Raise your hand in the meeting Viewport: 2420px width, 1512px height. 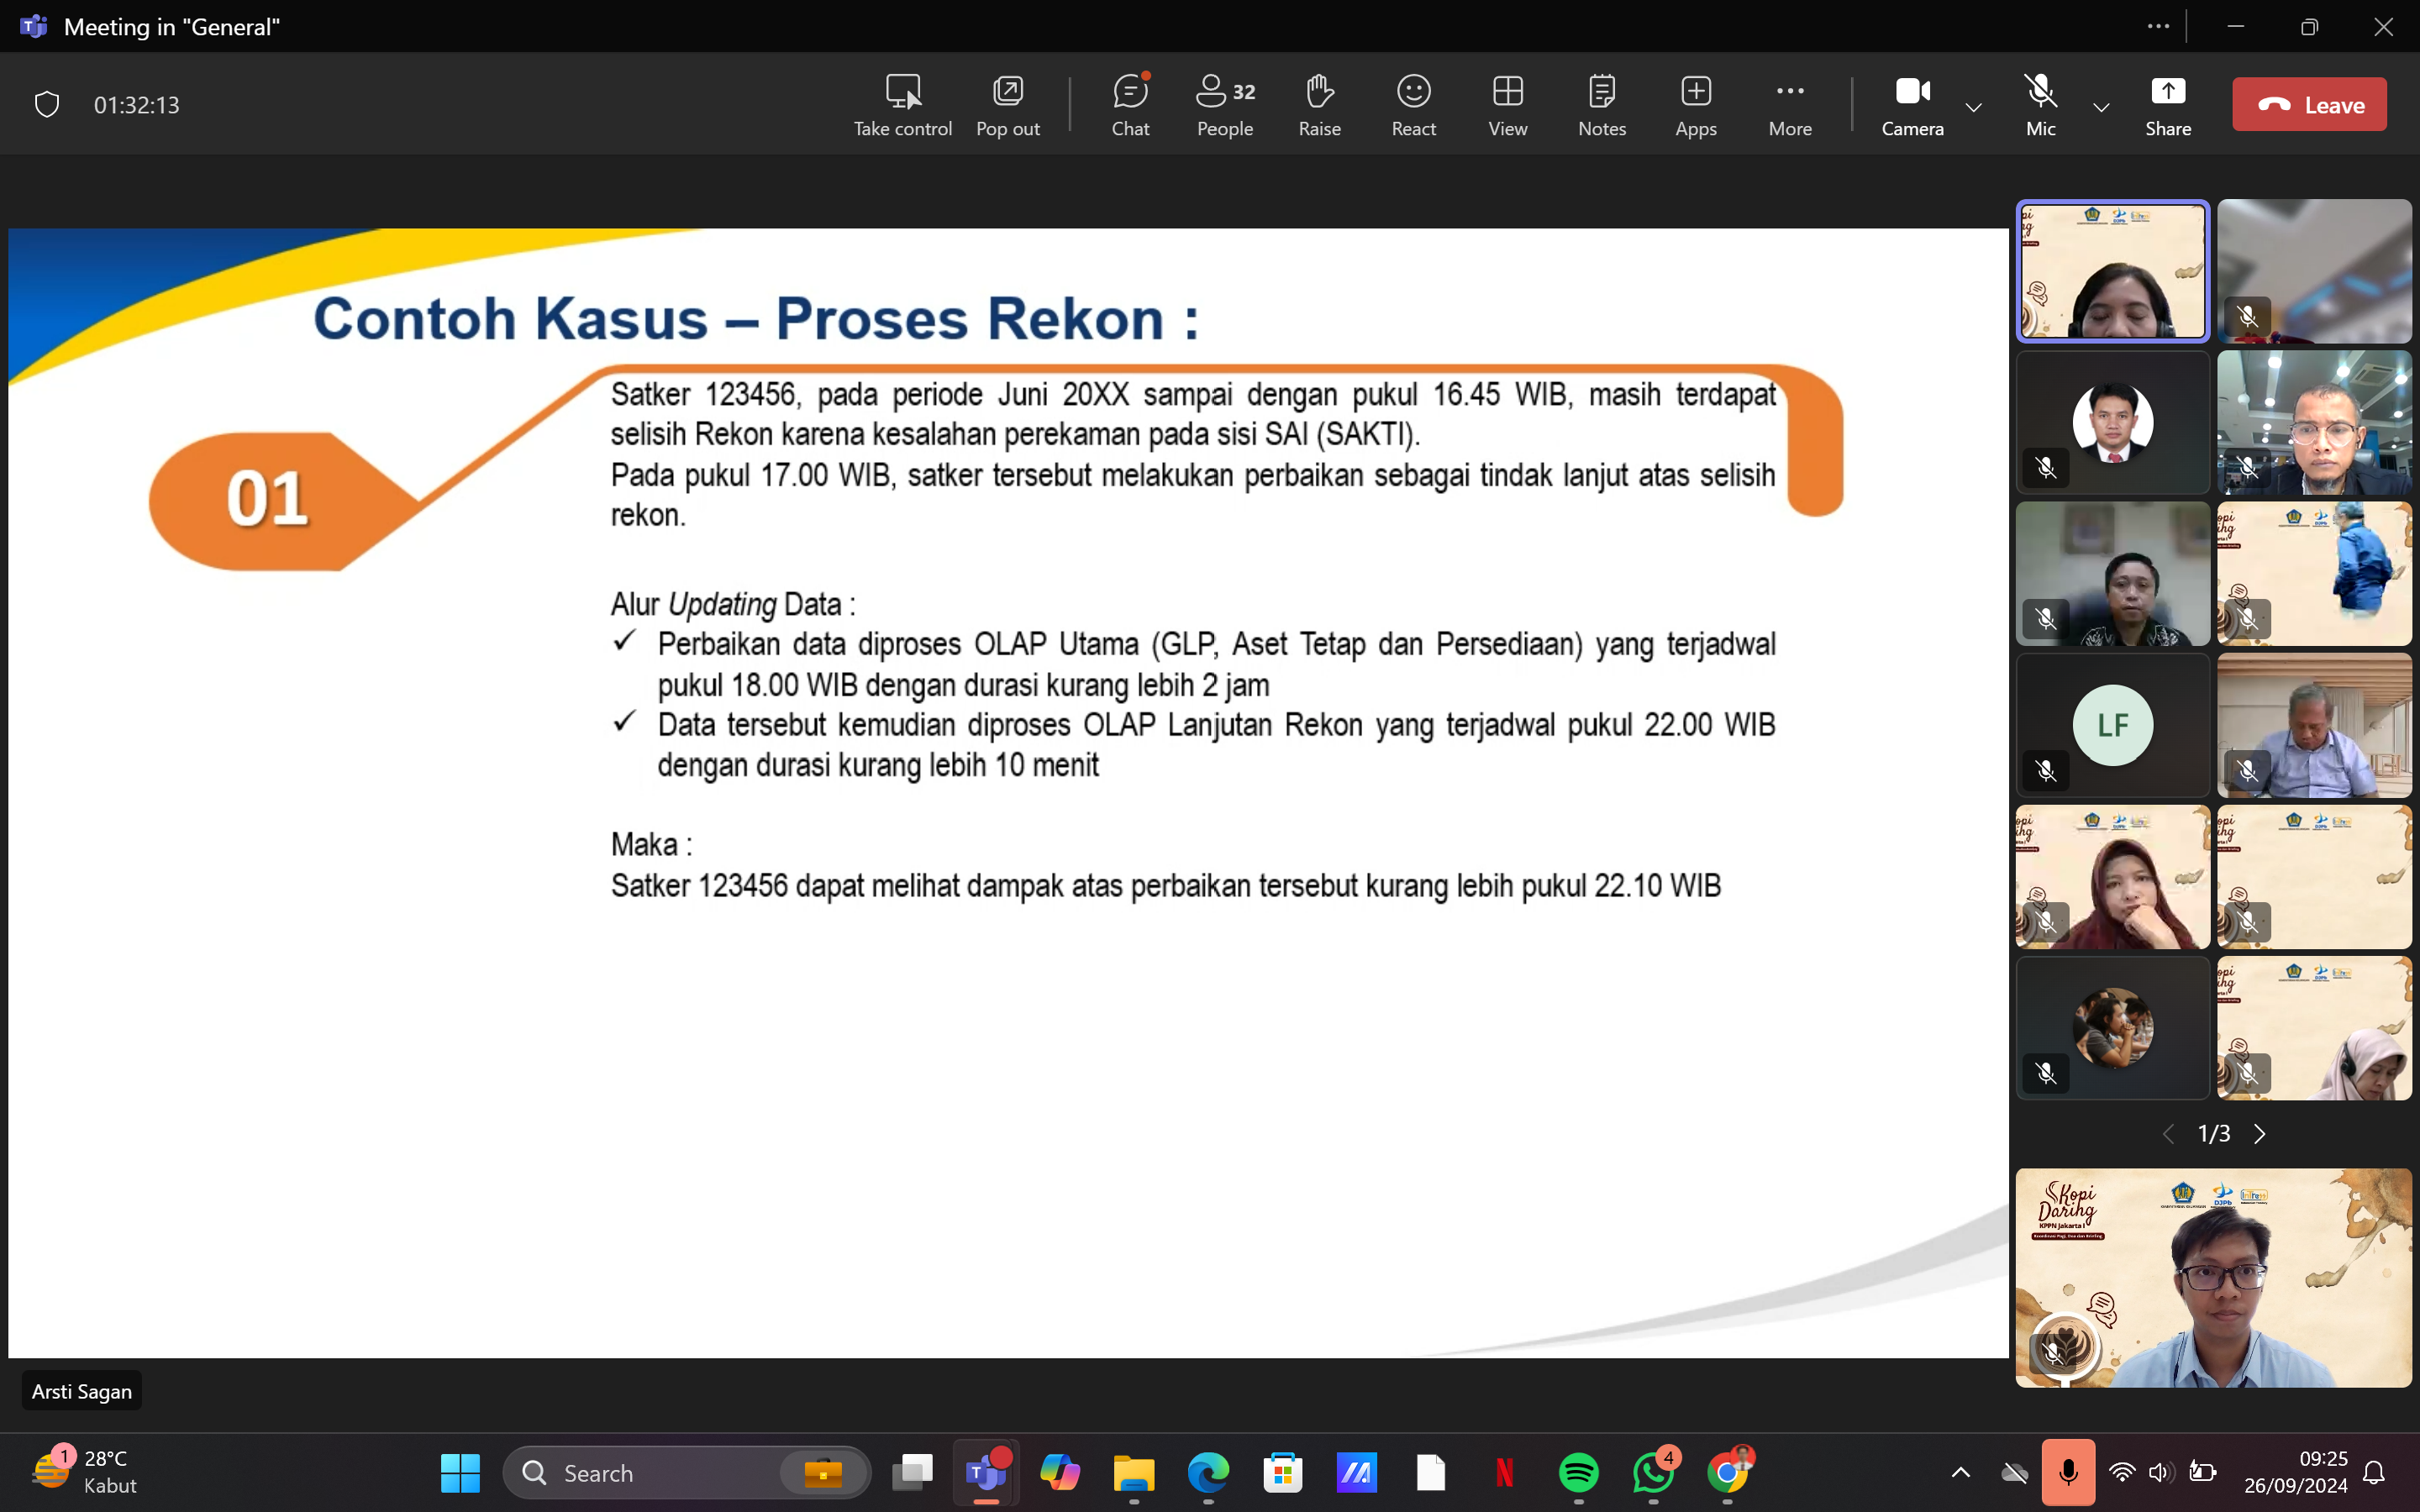pos(1319,104)
